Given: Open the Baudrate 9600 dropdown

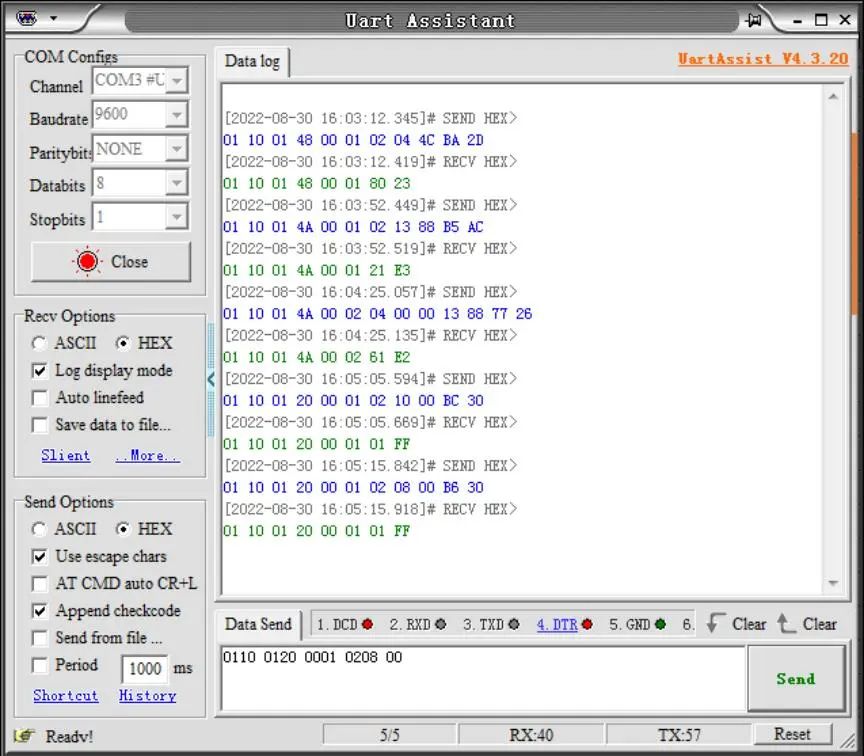Looking at the screenshot, I should coord(177,115).
